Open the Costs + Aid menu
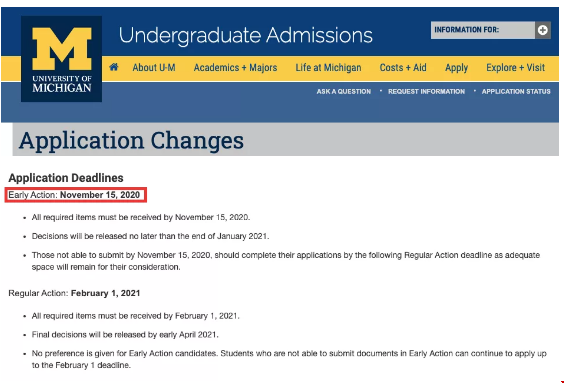This screenshot has height=383, width=564. (403, 68)
